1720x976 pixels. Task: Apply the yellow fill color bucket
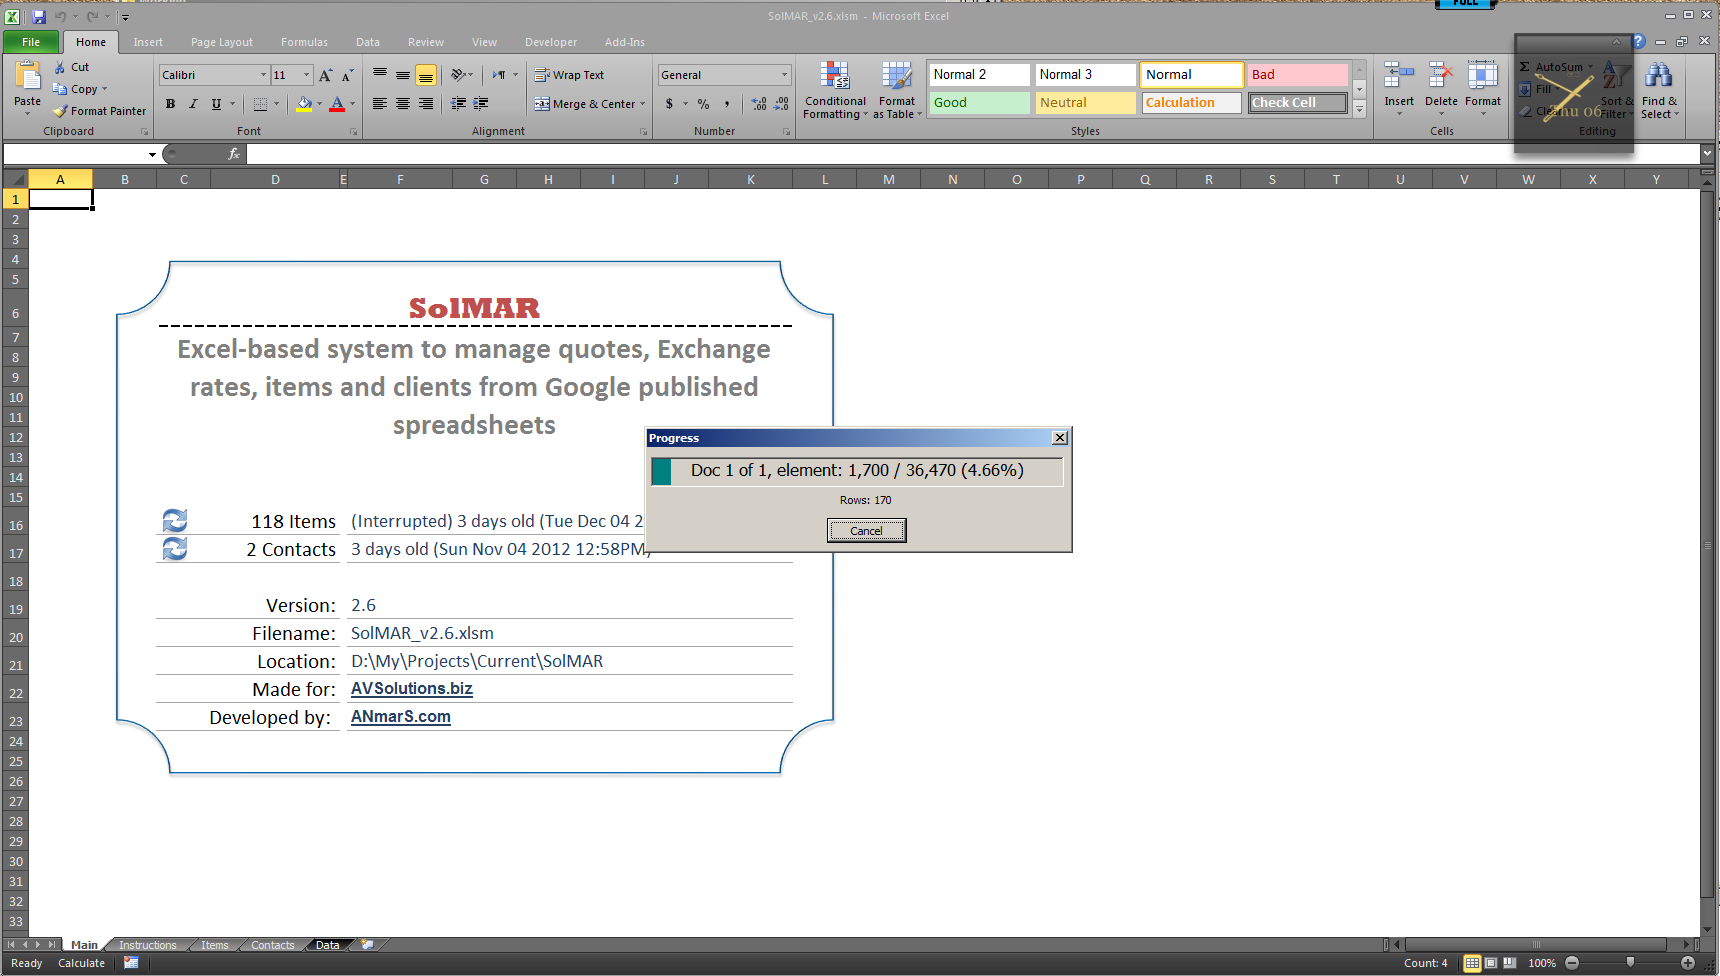point(304,104)
